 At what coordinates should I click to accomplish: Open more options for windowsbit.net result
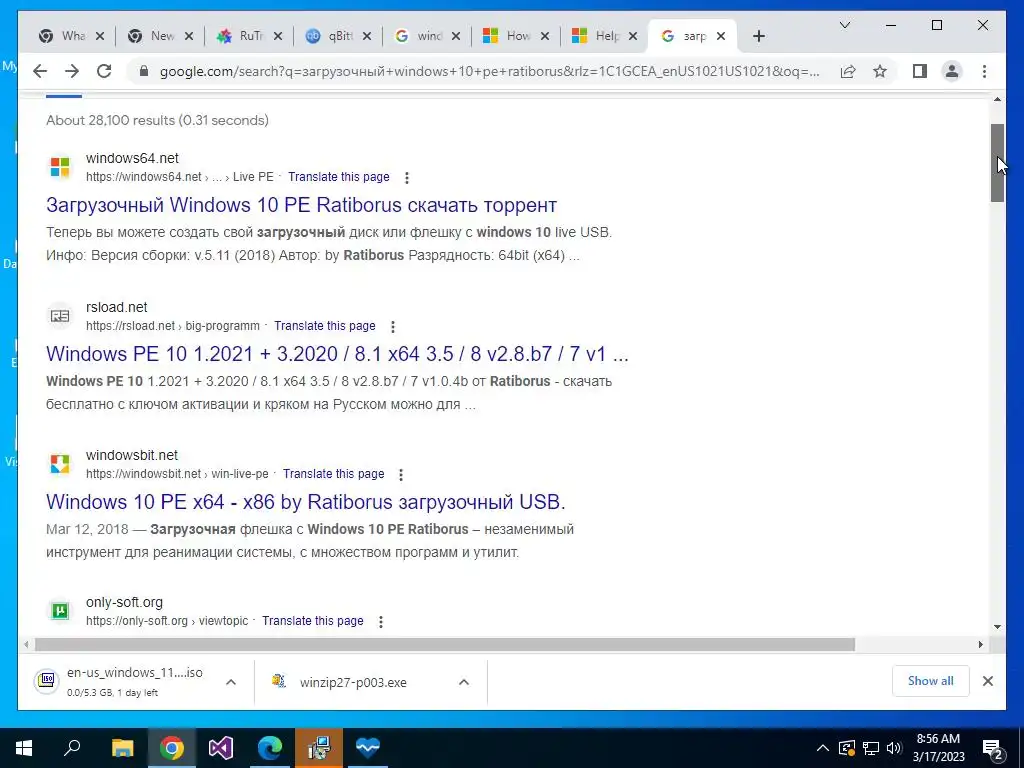[401, 475]
